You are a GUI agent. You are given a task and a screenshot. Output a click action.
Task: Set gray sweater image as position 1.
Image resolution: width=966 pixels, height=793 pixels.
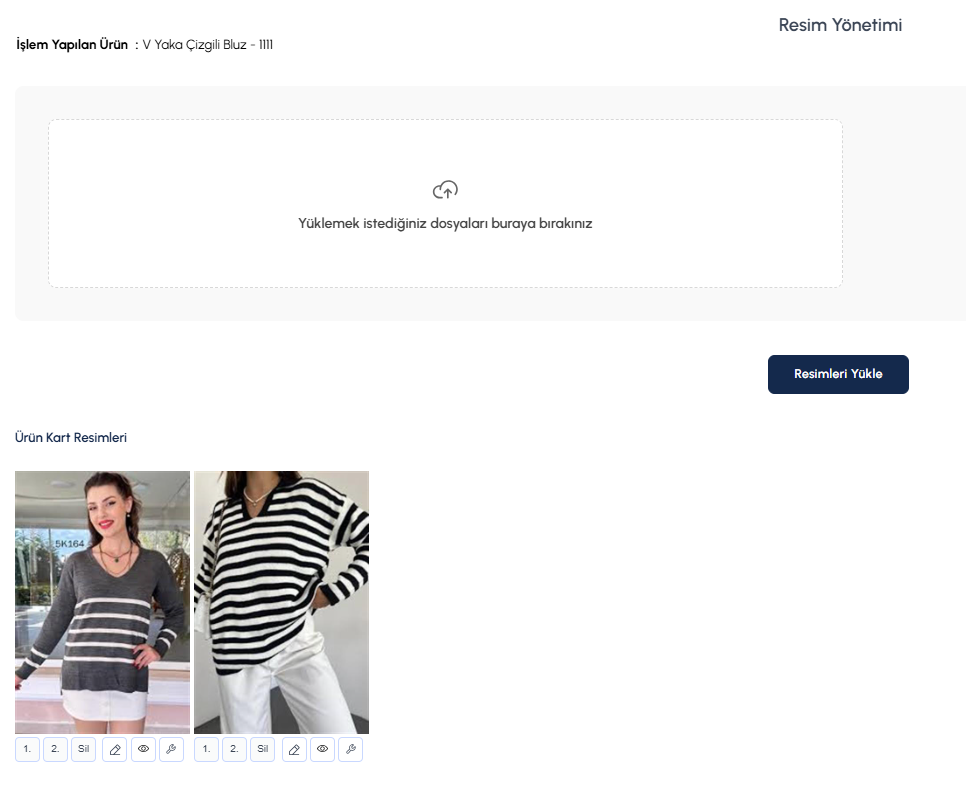pos(27,749)
